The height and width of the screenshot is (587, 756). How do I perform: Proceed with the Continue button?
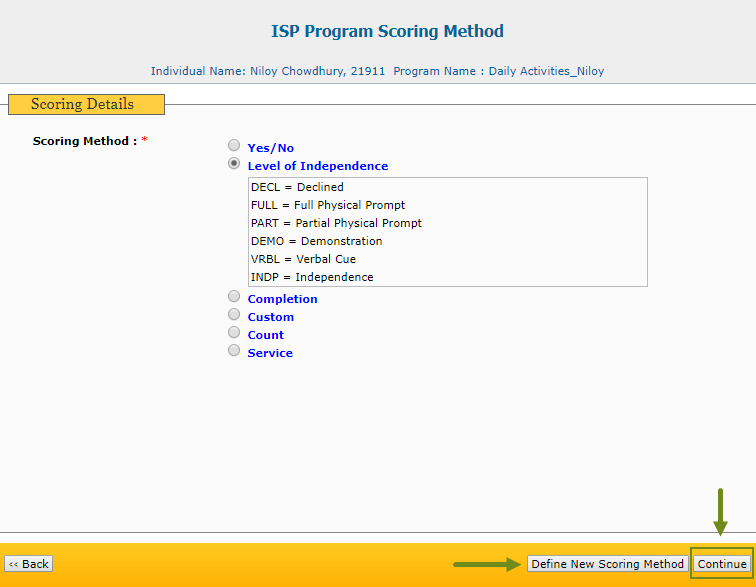pos(722,564)
